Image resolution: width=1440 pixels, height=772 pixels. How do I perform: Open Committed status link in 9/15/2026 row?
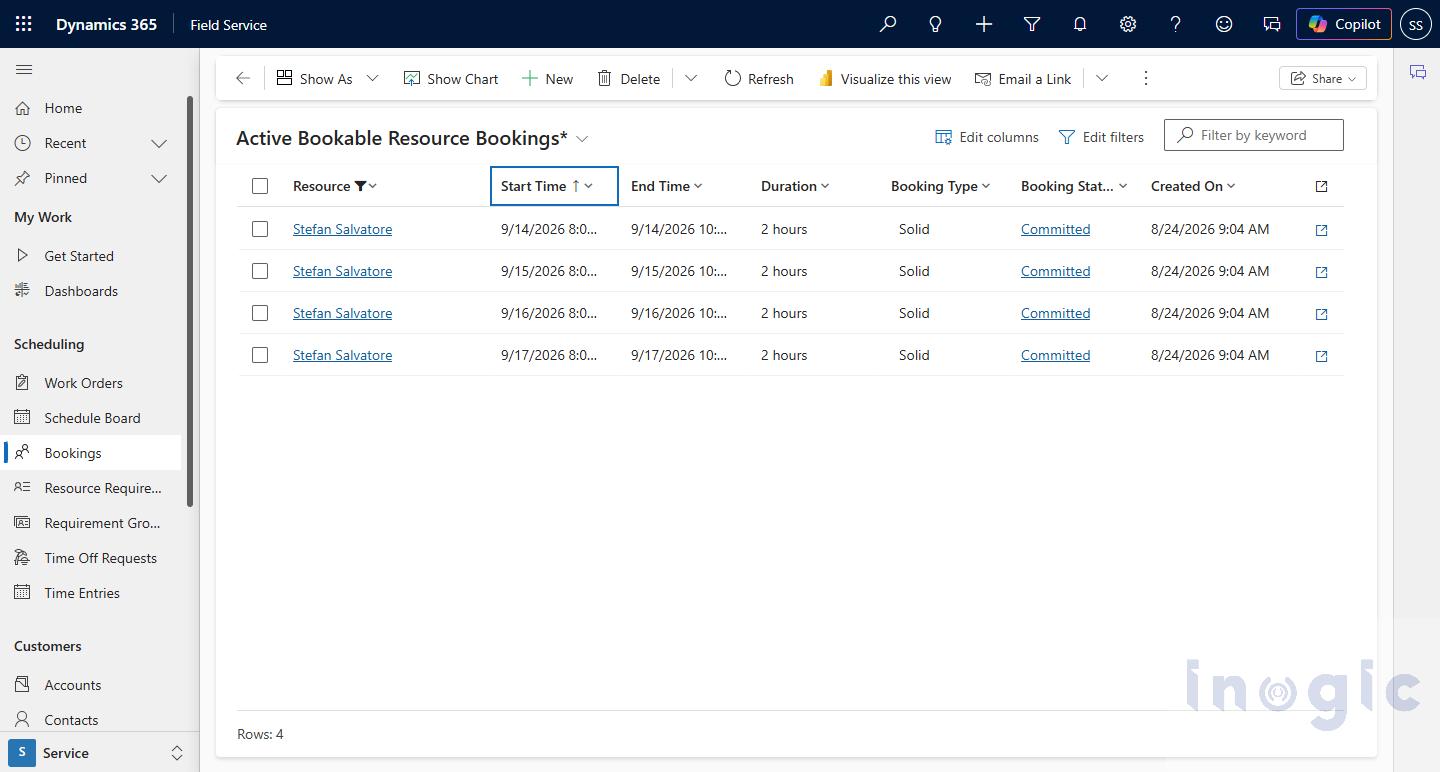(1055, 271)
